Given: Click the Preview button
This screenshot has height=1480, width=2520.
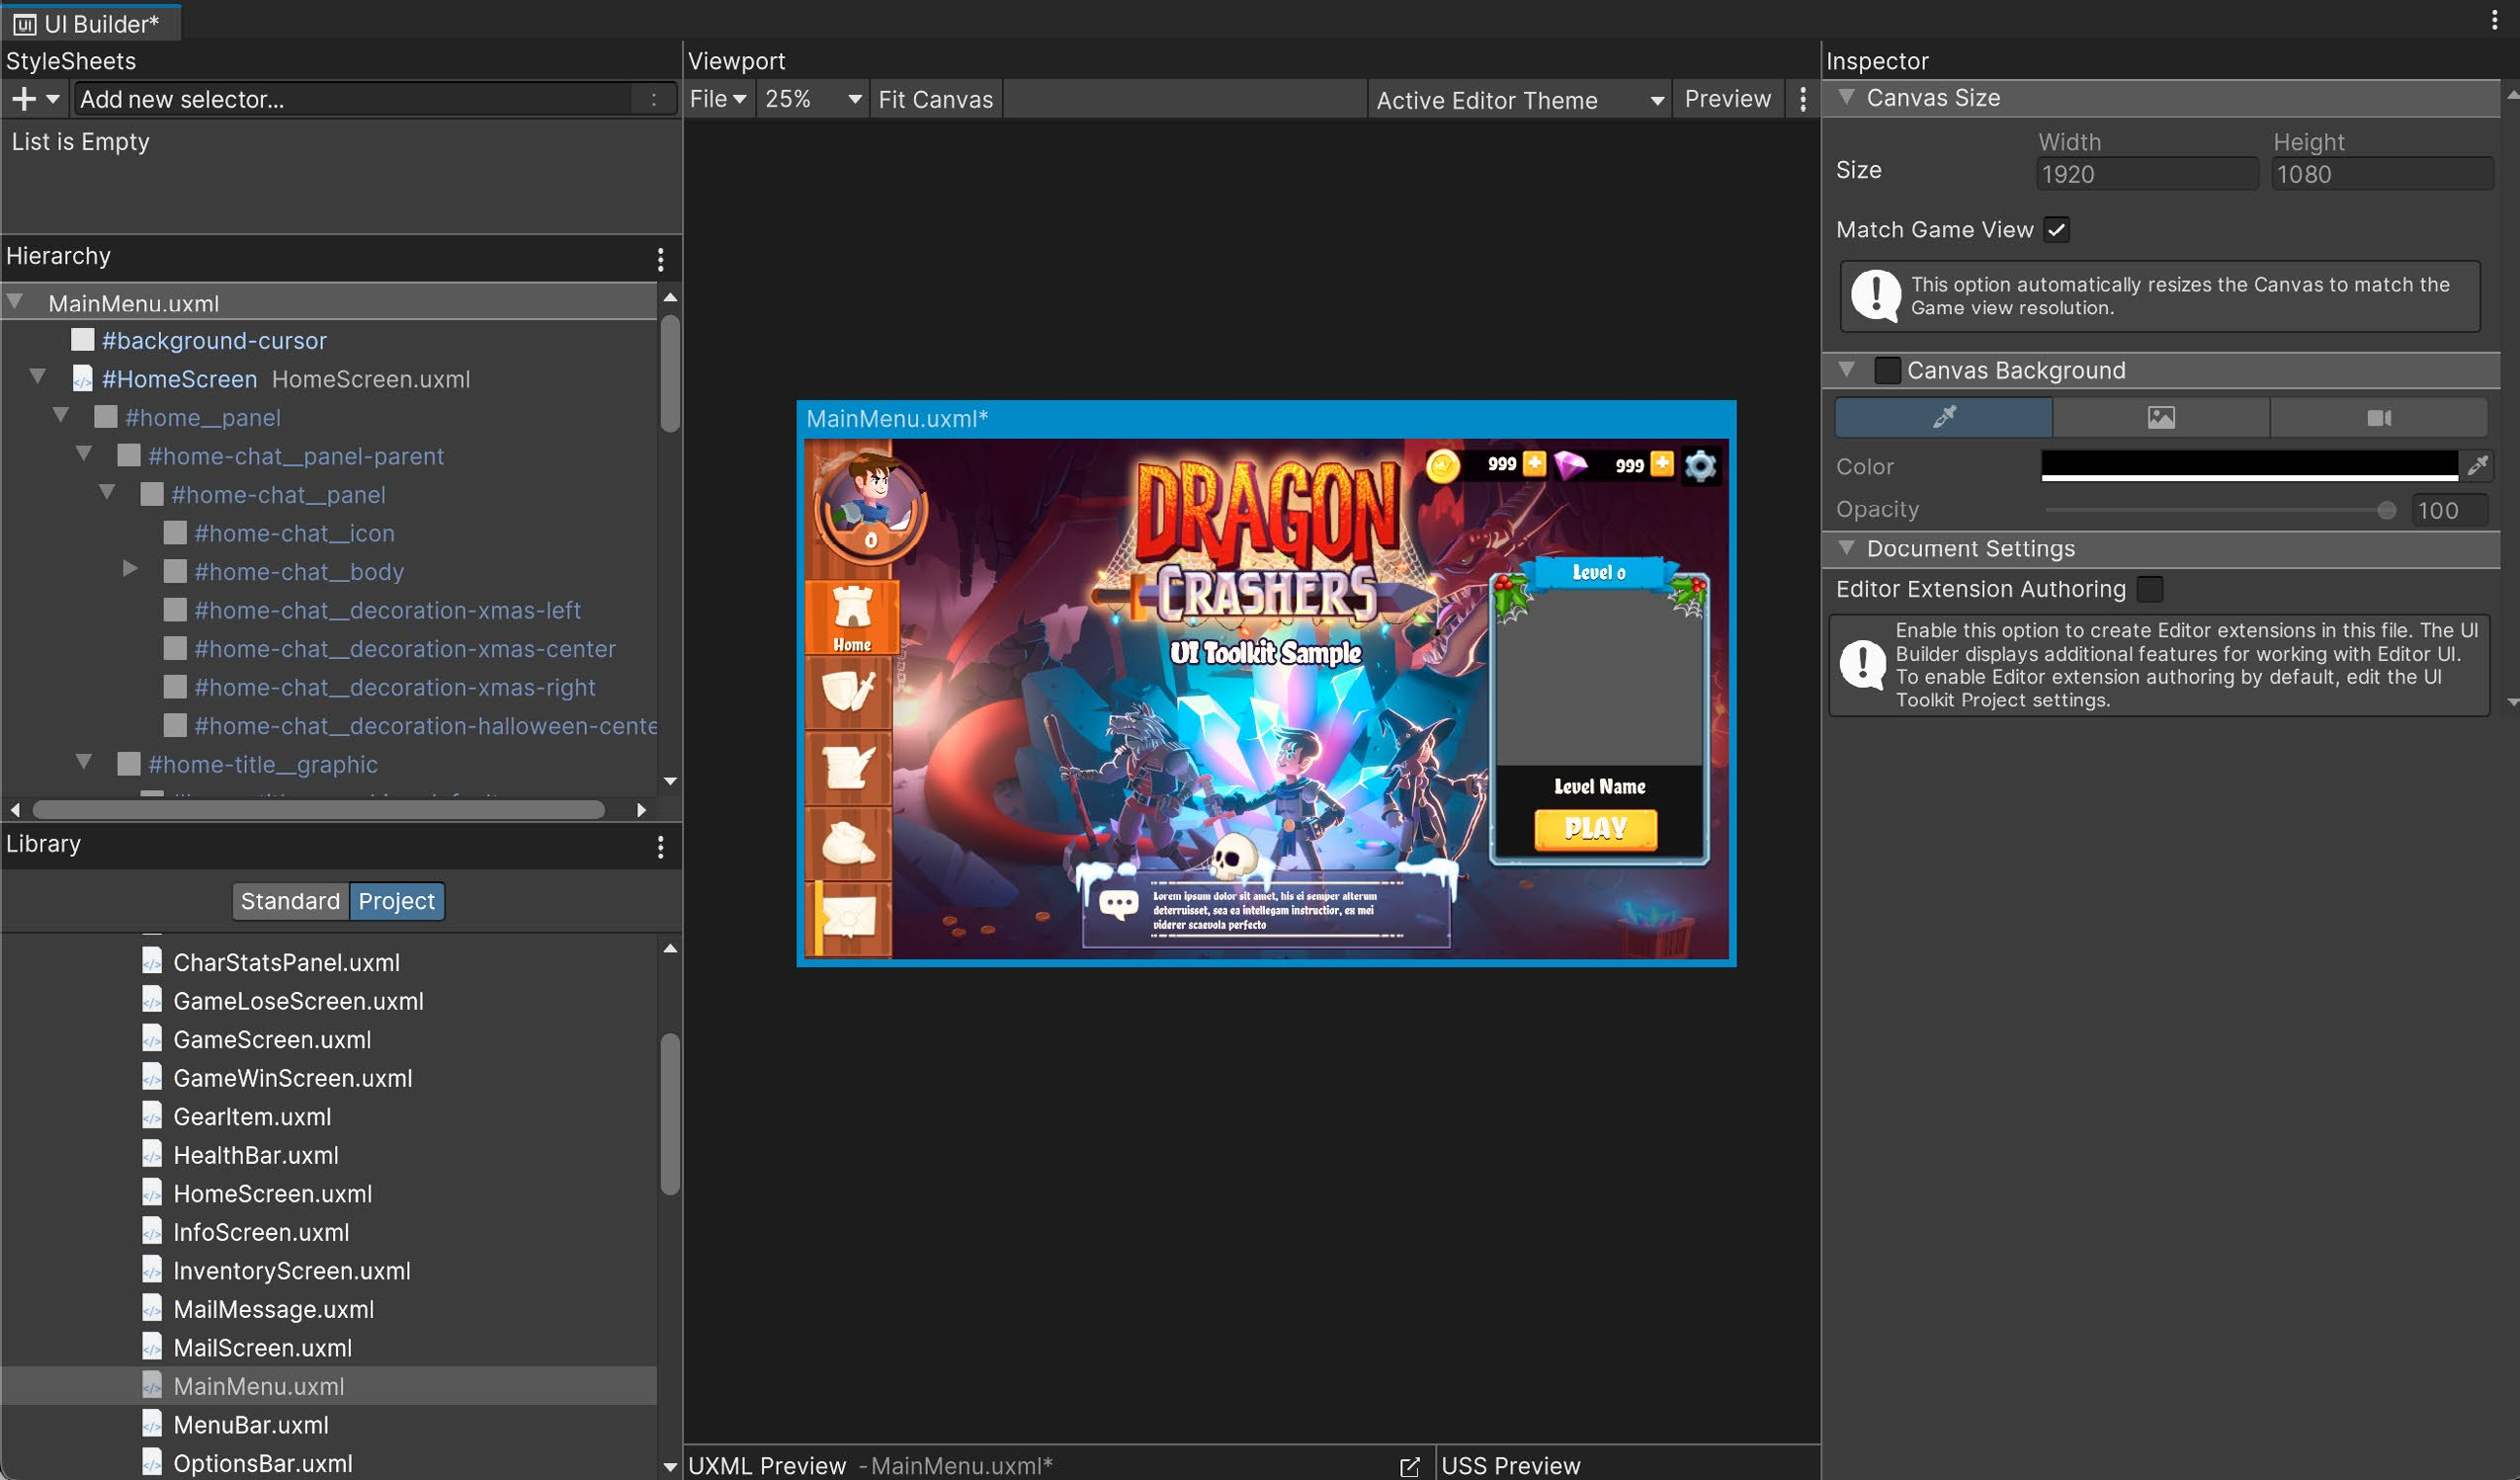Looking at the screenshot, I should [x=1727, y=99].
